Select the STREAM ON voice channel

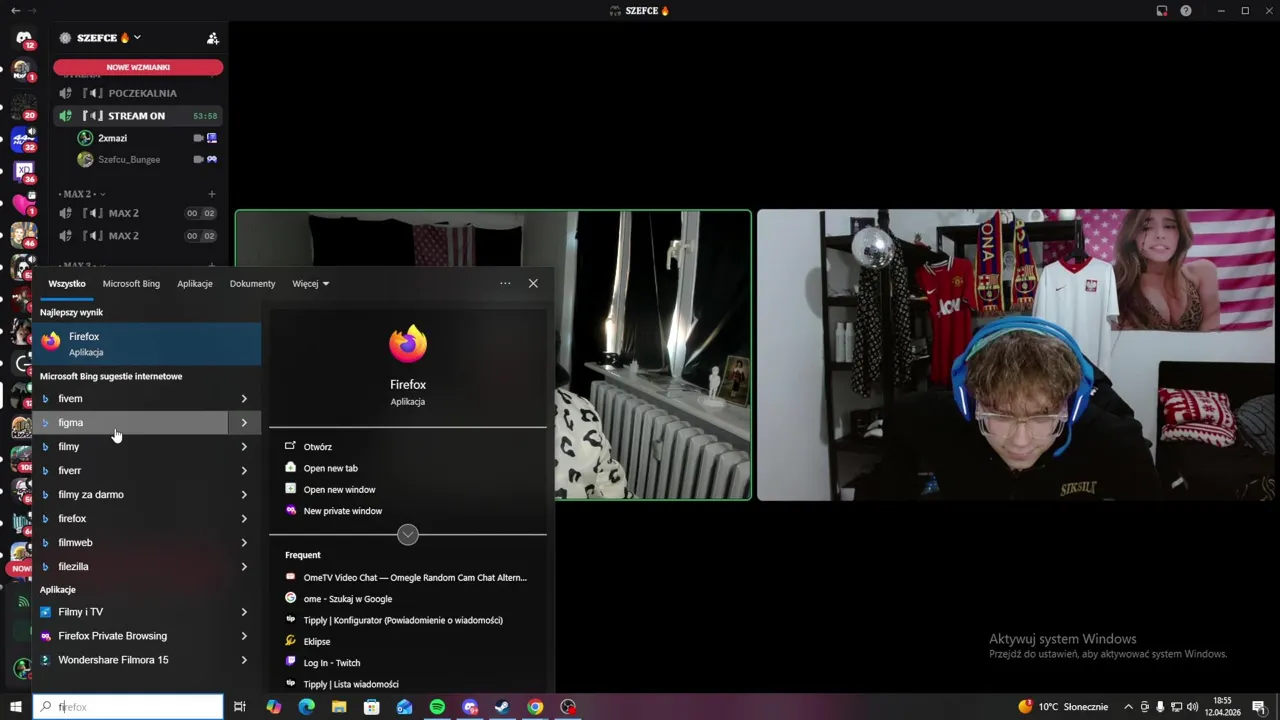138,116
